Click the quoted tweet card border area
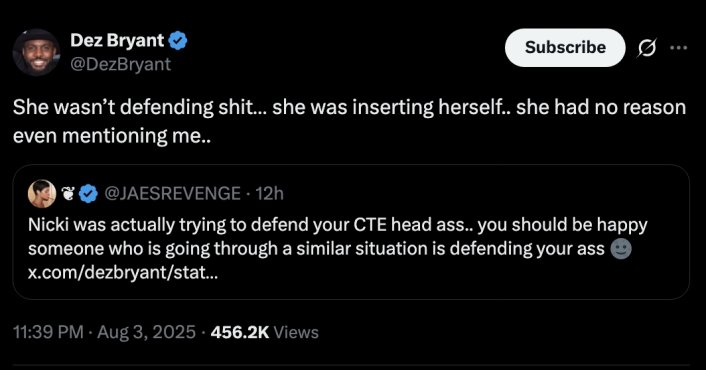 pyautogui.click(x=351, y=232)
